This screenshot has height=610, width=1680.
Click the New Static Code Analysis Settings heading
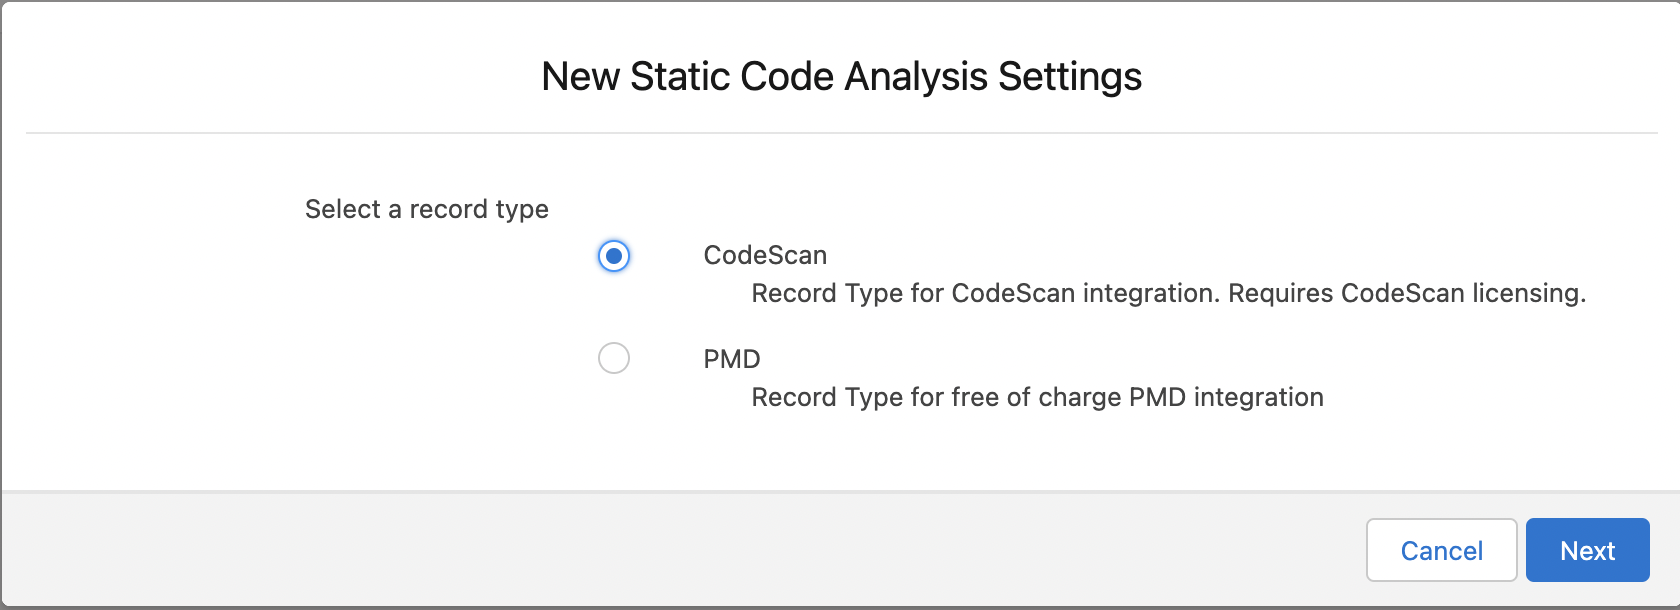pyautogui.click(x=841, y=77)
